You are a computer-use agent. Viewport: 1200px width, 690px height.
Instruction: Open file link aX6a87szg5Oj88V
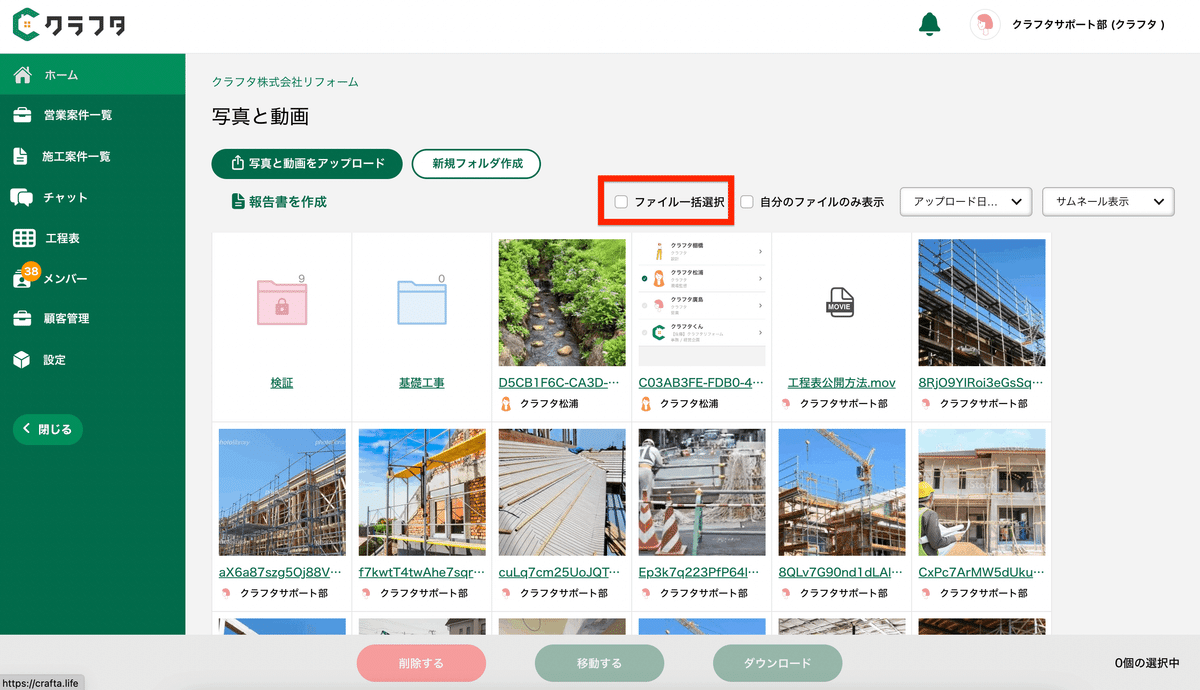pyautogui.click(x=282, y=573)
